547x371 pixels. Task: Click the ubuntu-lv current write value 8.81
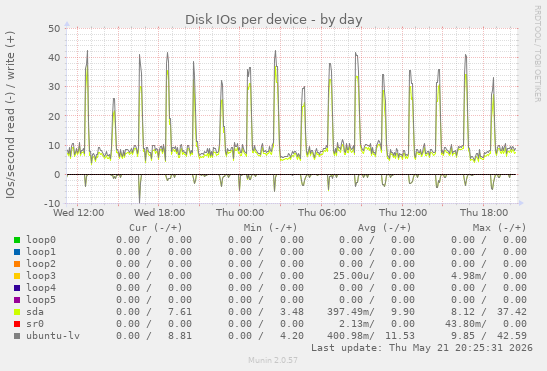tap(180, 336)
